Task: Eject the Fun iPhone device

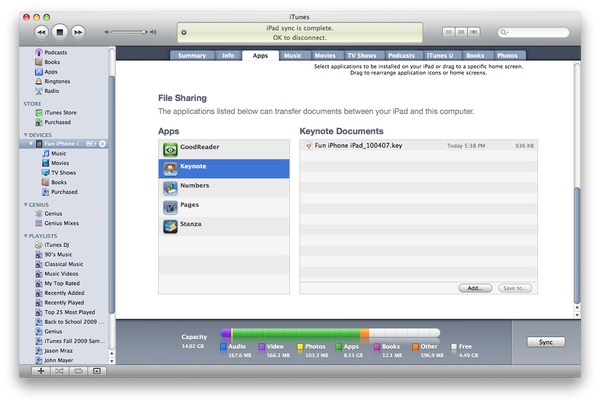Action: pyautogui.click(x=102, y=144)
